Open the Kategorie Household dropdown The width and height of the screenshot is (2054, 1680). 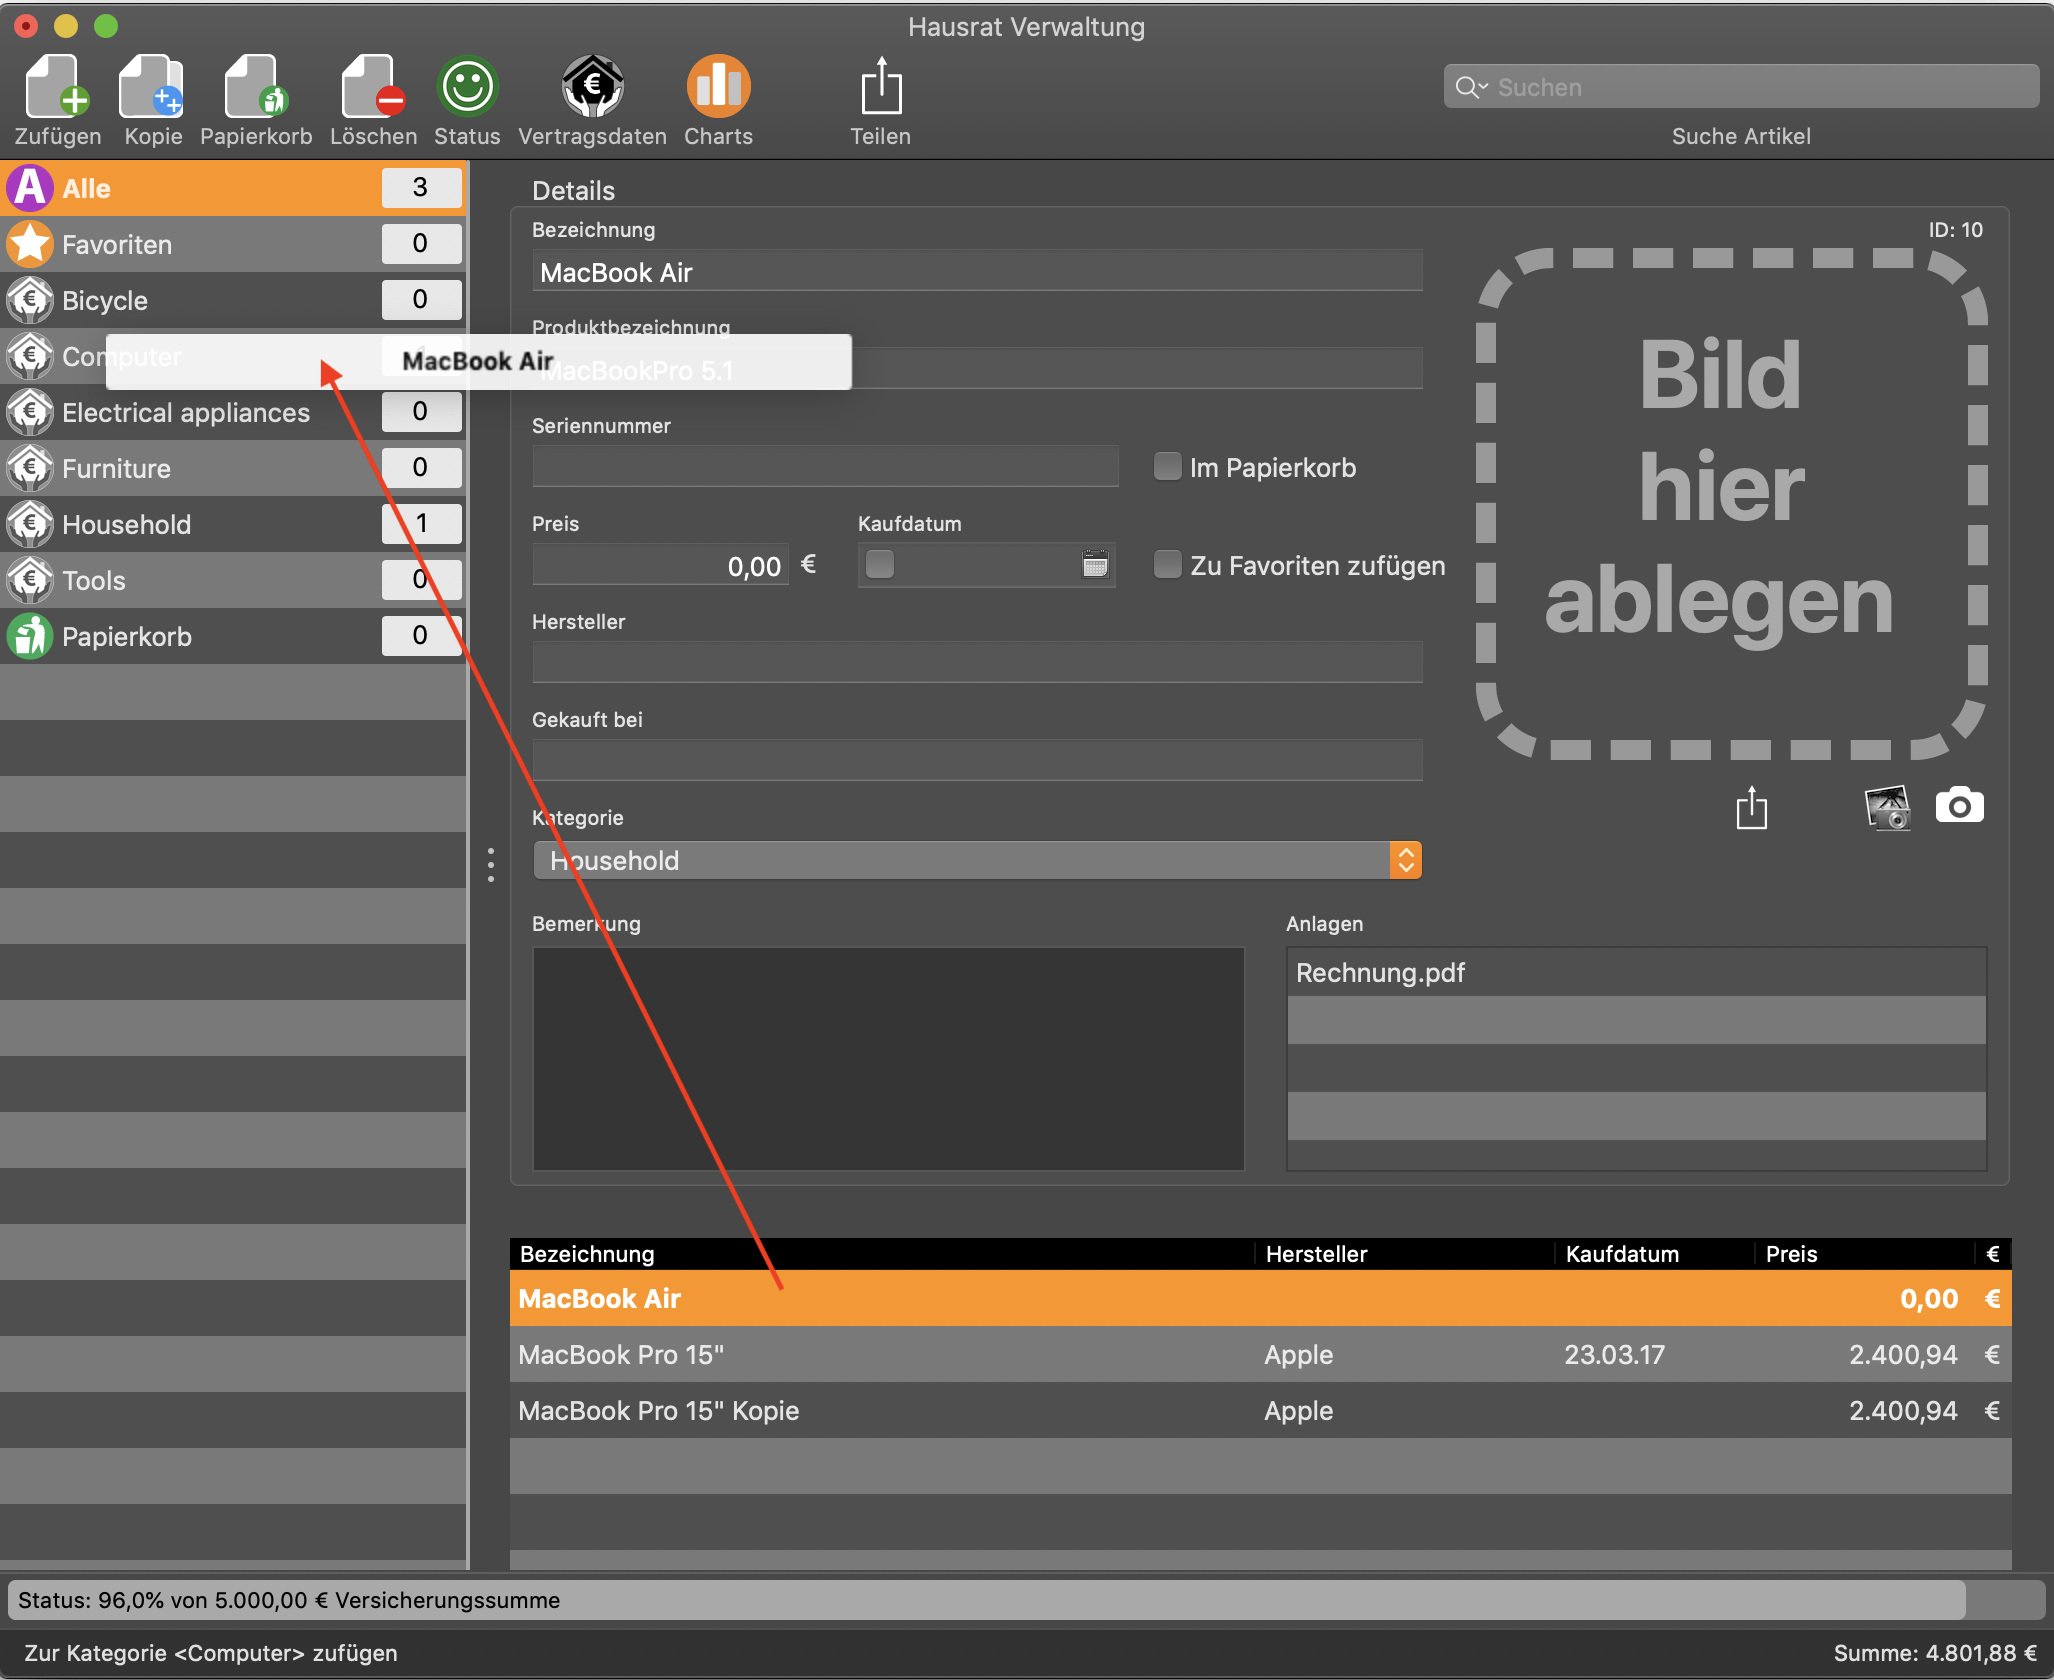tap(977, 860)
